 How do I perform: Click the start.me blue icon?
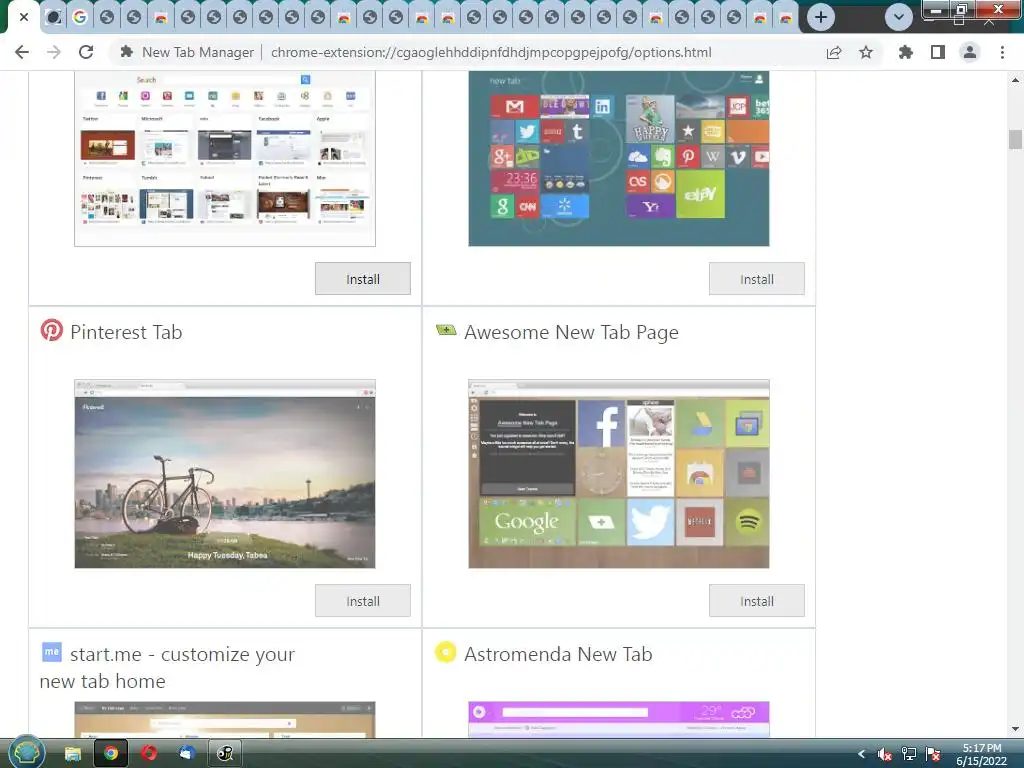(52, 652)
